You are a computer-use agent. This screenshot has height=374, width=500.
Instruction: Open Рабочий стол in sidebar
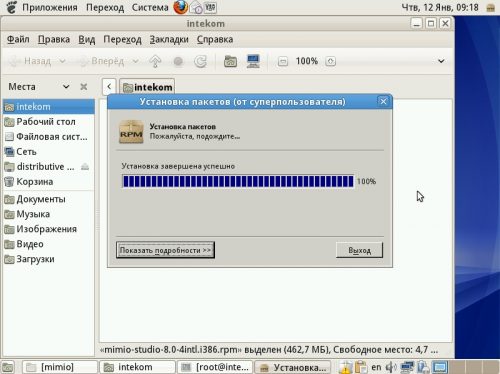click(x=49, y=122)
